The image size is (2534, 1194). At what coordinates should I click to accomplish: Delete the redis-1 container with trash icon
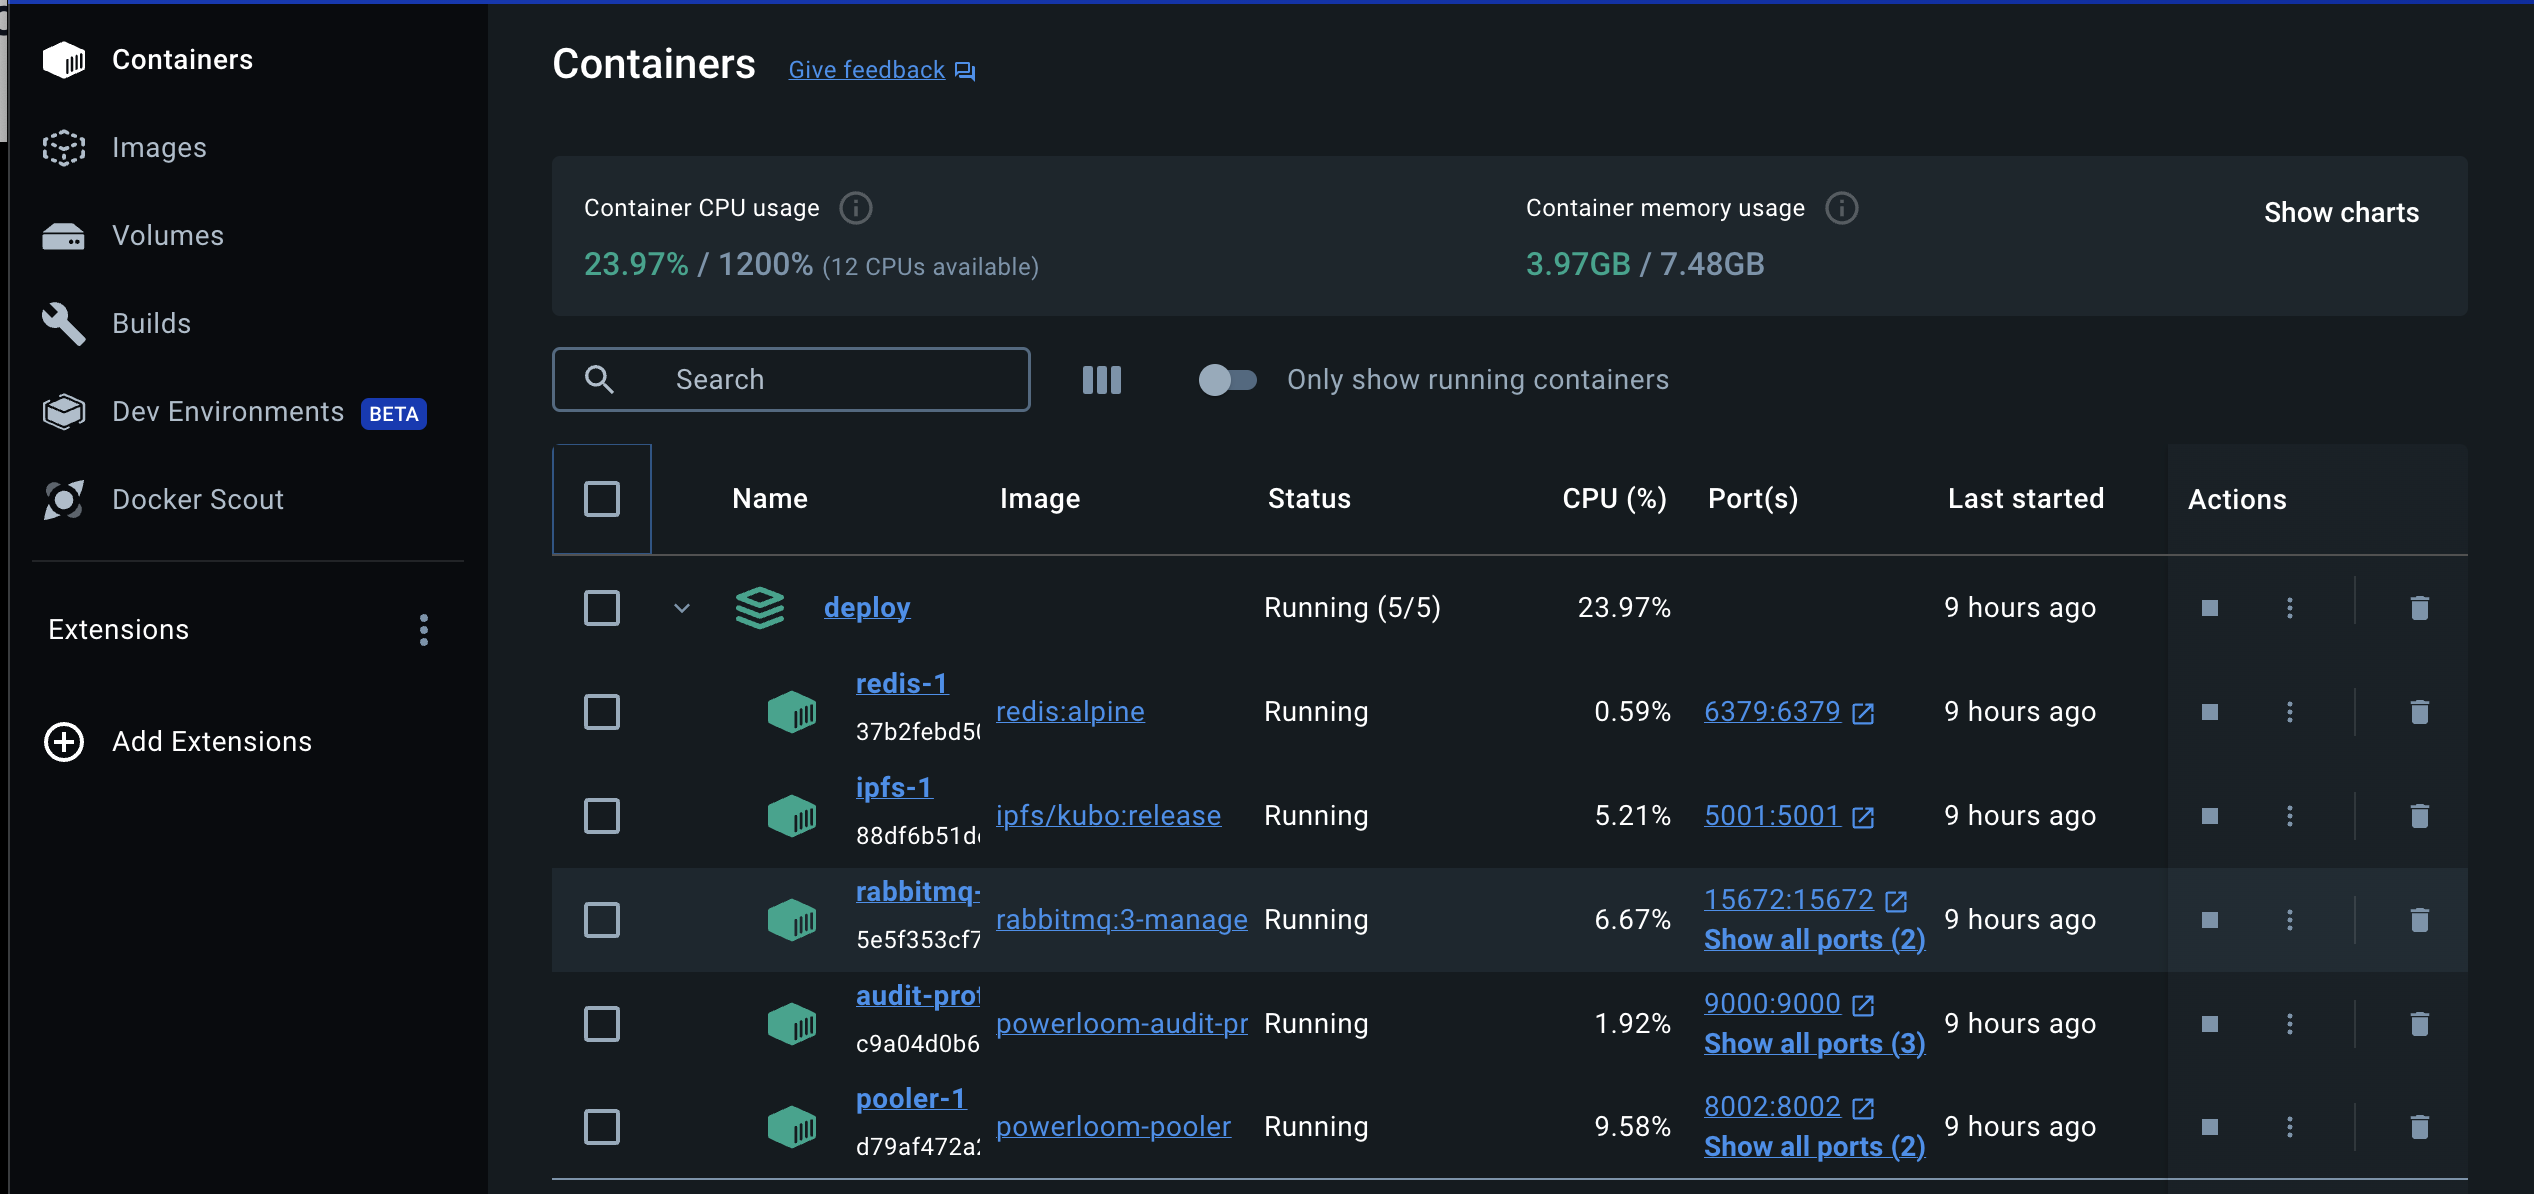(x=2420, y=712)
